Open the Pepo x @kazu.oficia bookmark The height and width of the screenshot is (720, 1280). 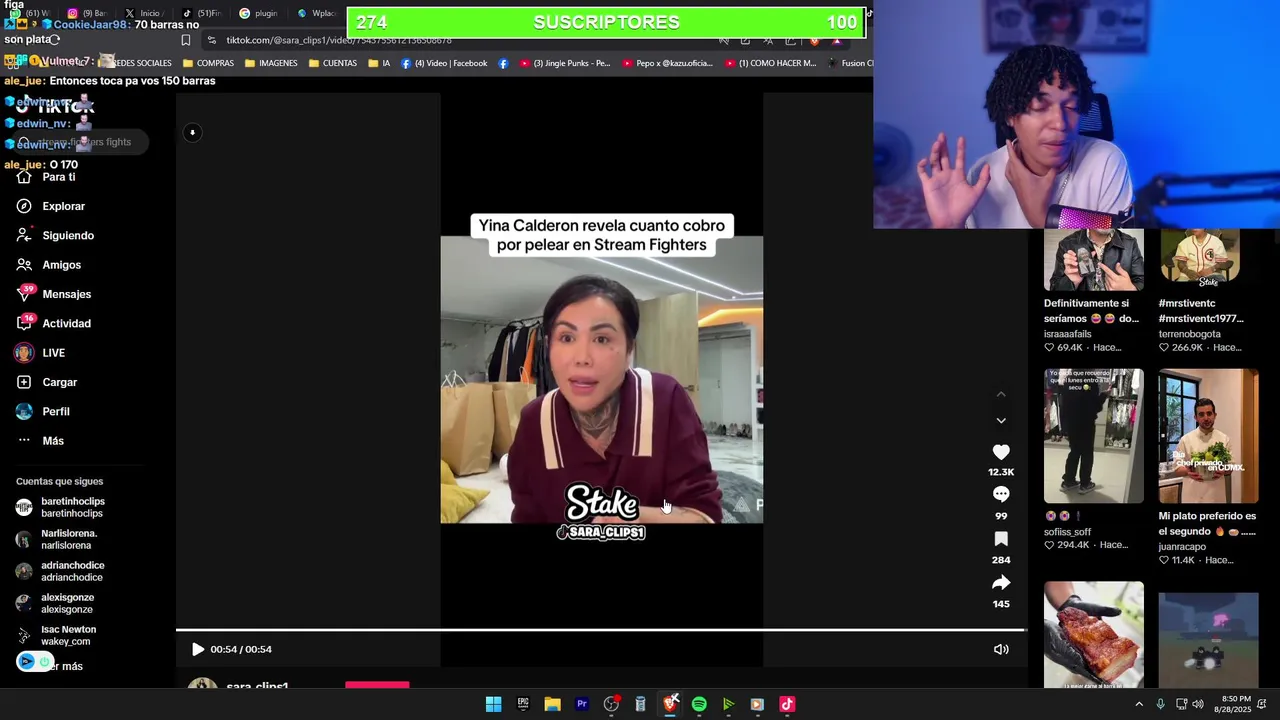point(668,63)
